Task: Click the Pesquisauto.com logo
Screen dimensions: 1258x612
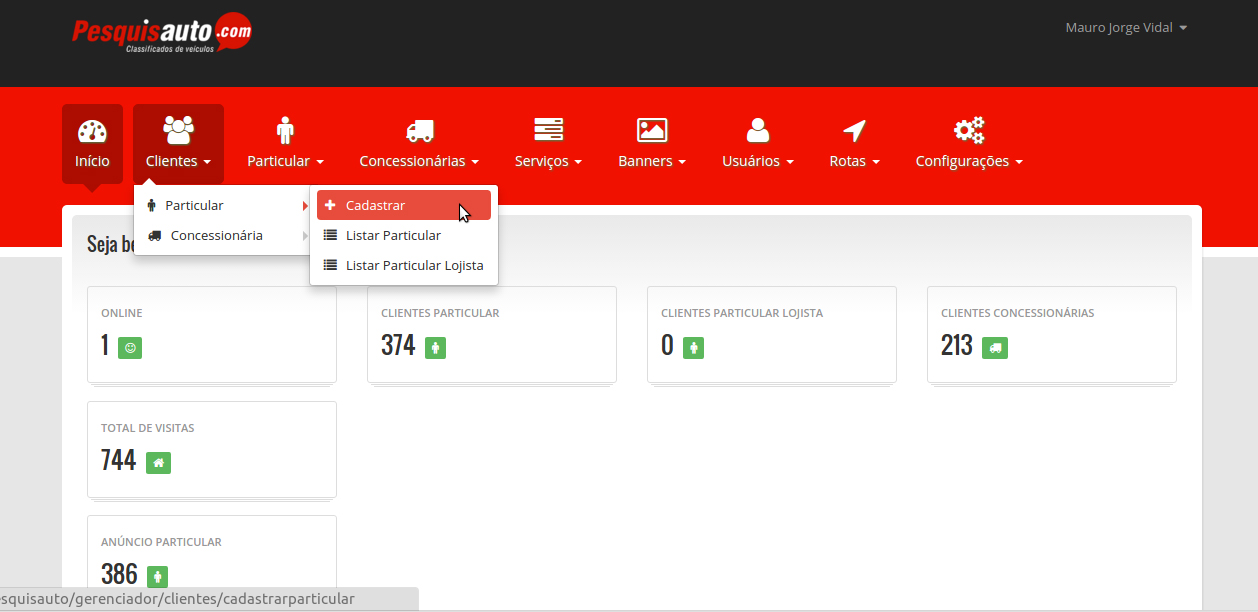Action: point(161,33)
